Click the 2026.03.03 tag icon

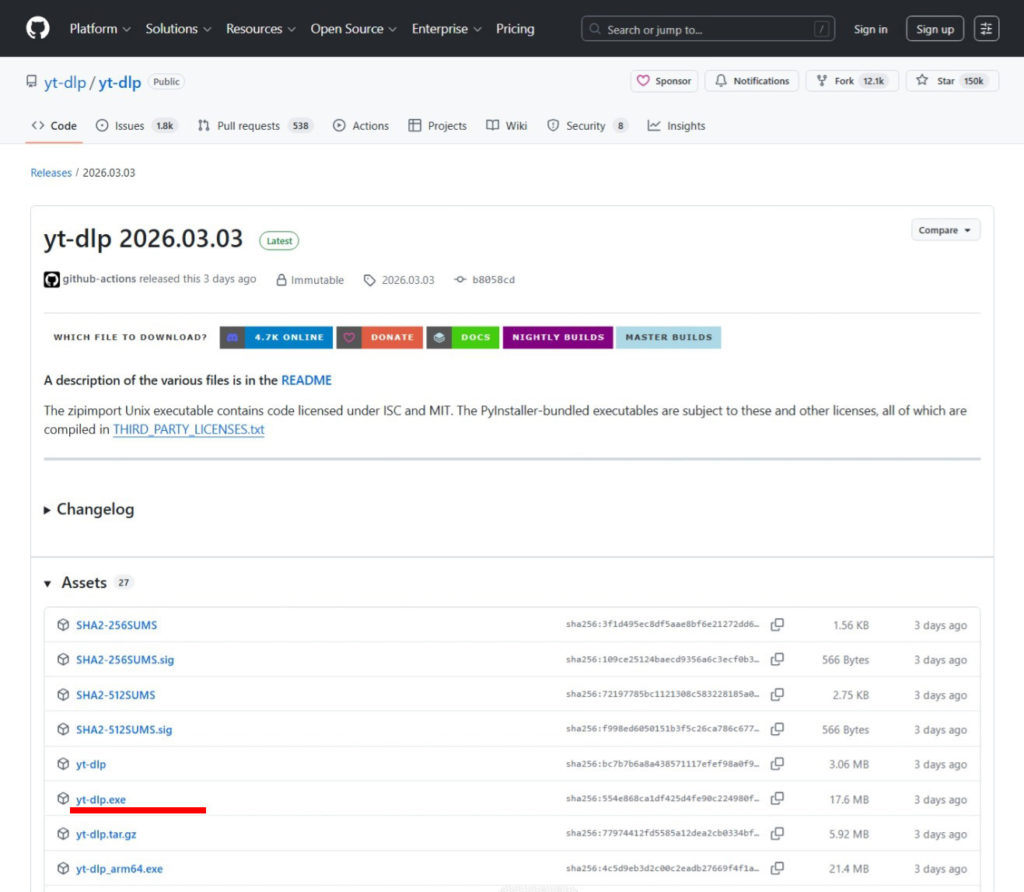[370, 280]
